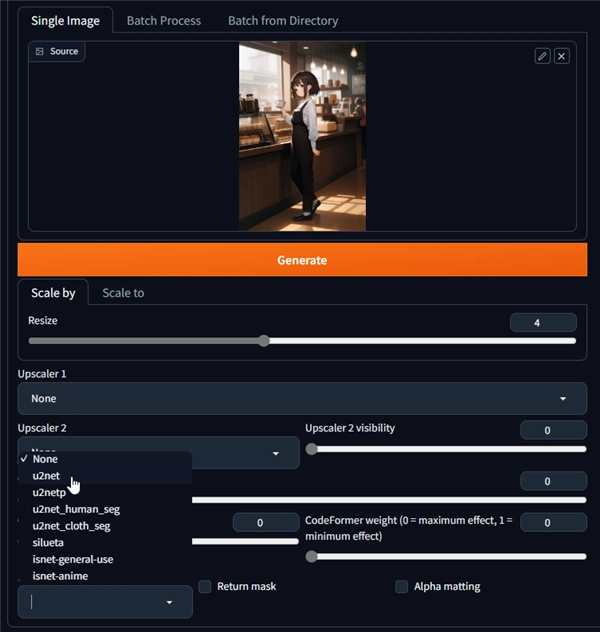
Task: Select silueta from the model list
Action: point(105,543)
